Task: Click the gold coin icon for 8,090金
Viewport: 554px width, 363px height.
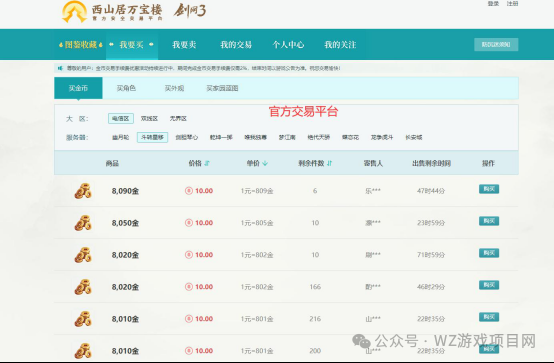Action: (83, 191)
